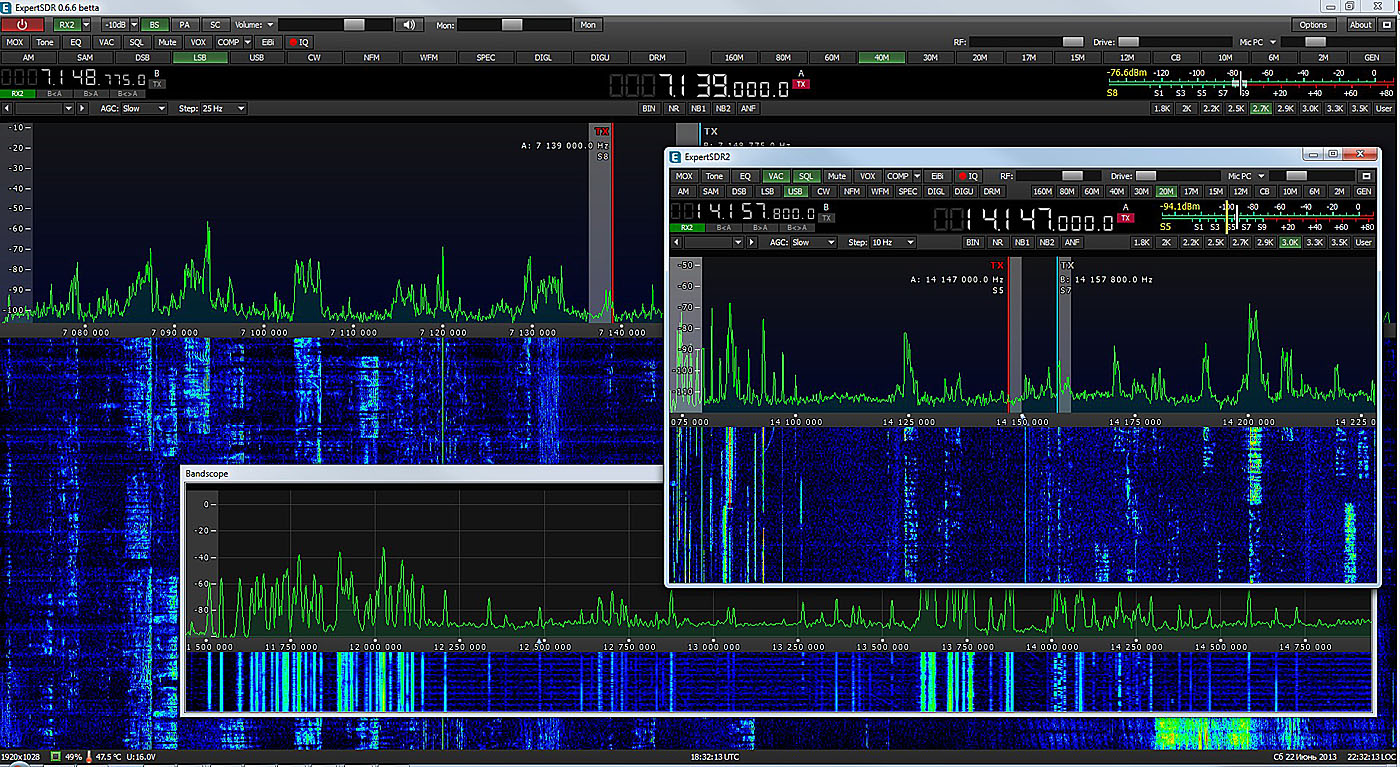Image resolution: width=1400 pixels, height=767 pixels.
Task: Select the 3.0K filter in ExpertSDR2 window
Action: (1290, 242)
